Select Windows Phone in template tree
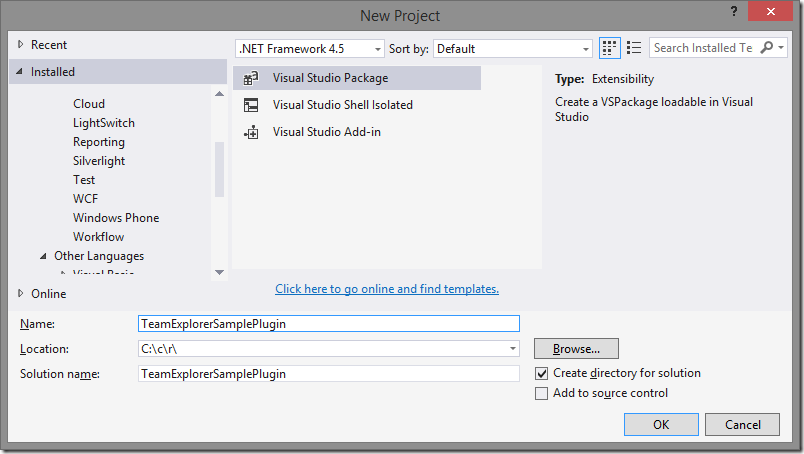 click(116, 218)
